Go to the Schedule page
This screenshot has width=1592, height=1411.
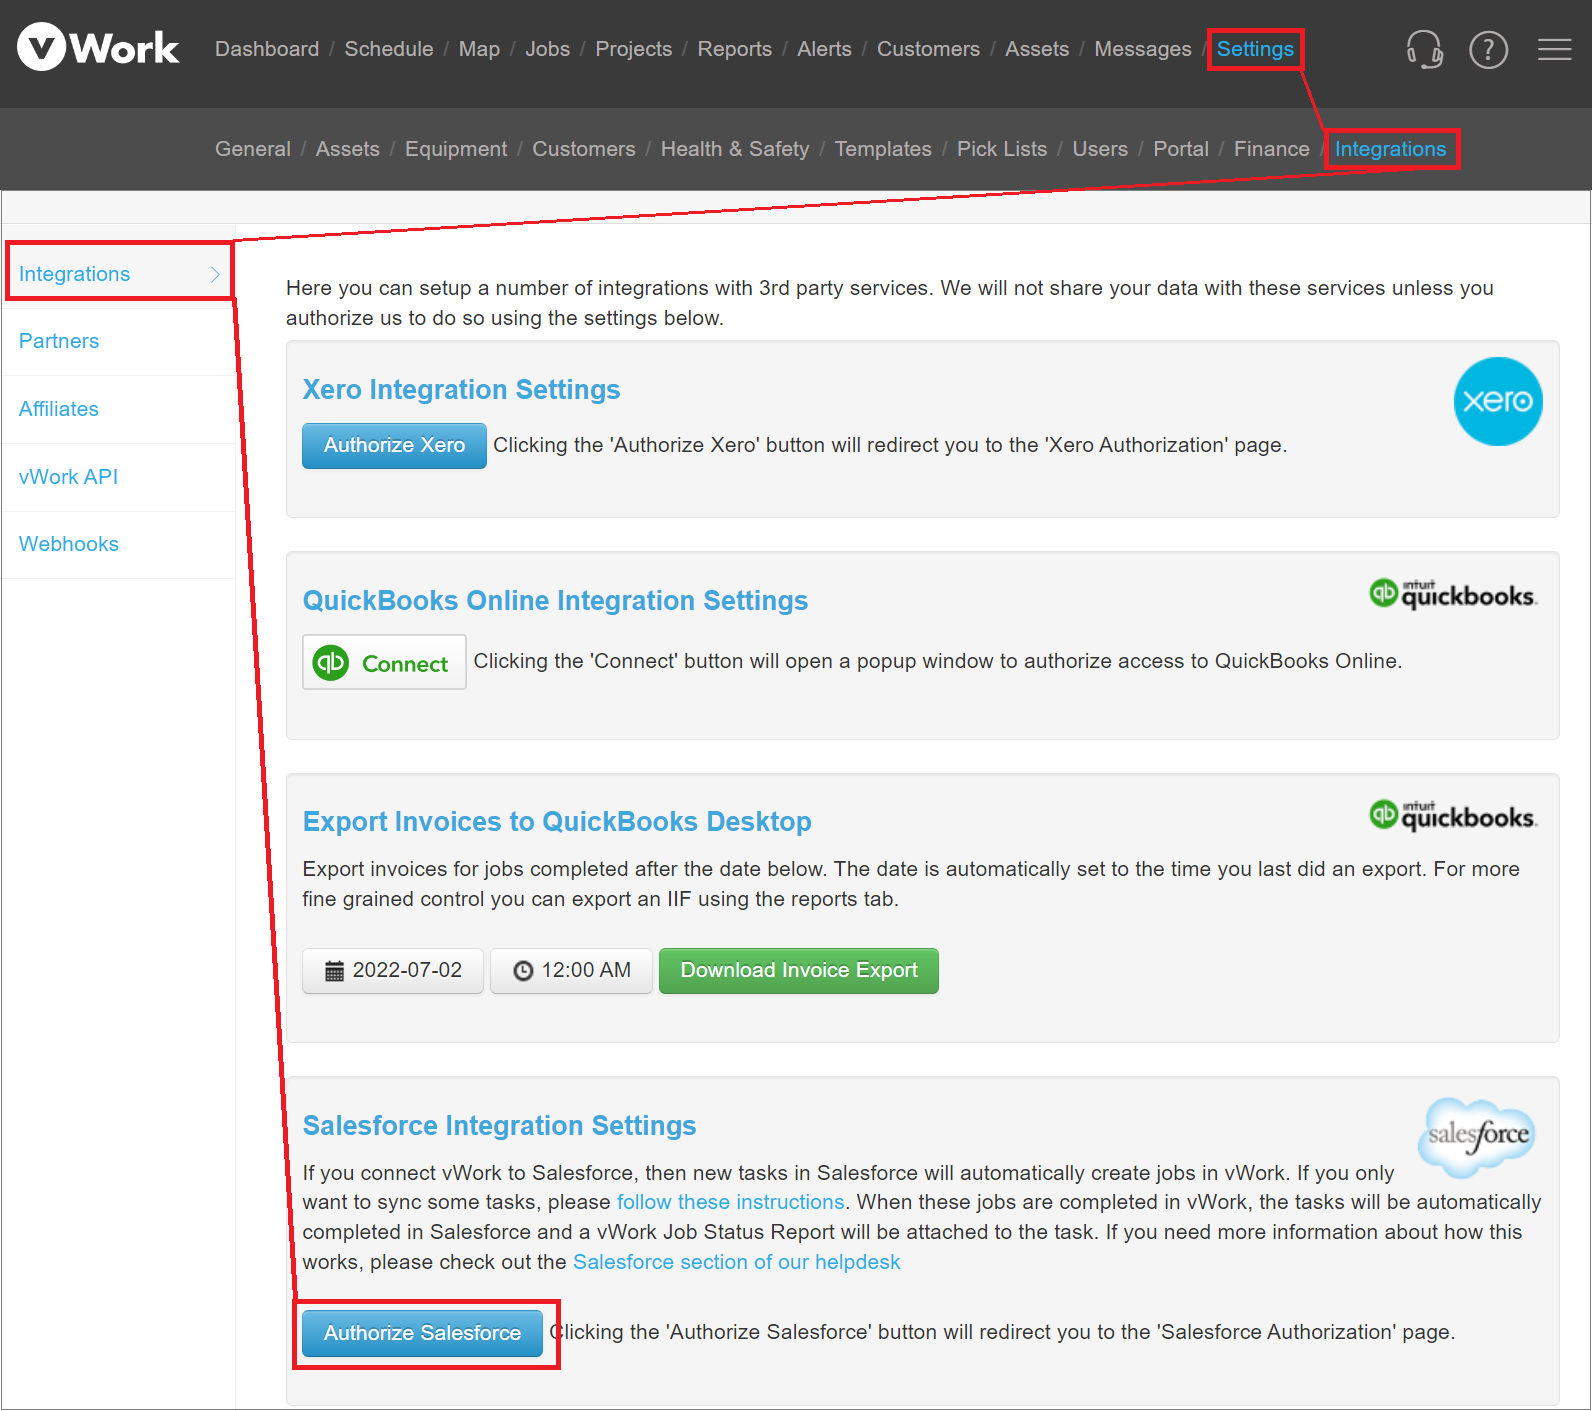(x=389, y=49)
